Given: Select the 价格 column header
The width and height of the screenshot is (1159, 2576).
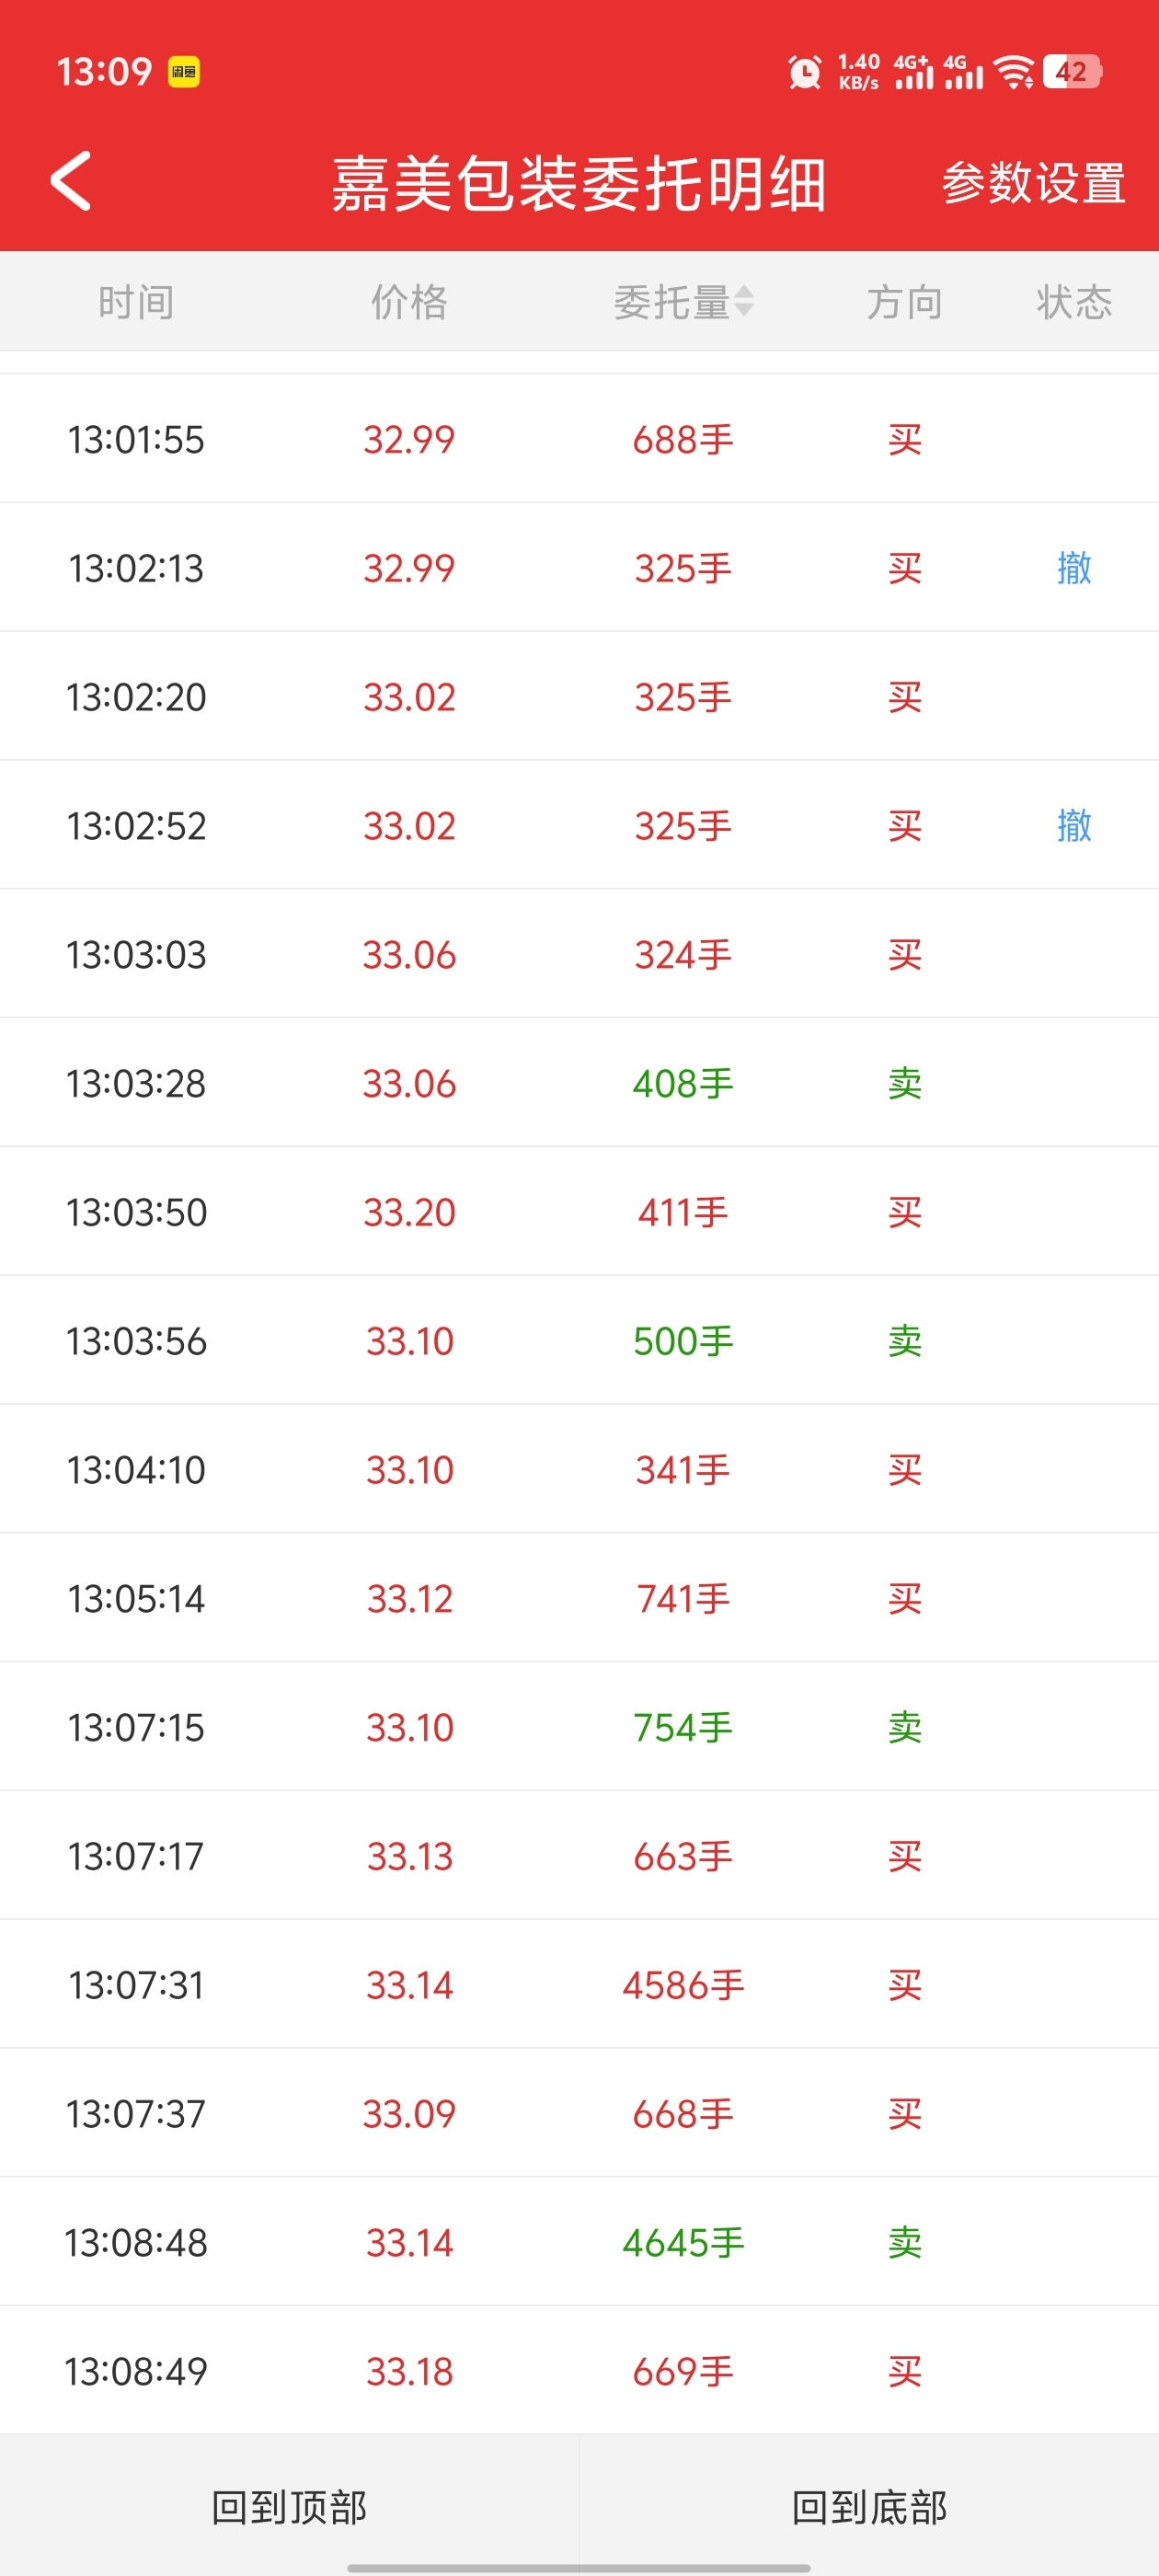Looking at the screenshot, I should (x=409, y=302).
